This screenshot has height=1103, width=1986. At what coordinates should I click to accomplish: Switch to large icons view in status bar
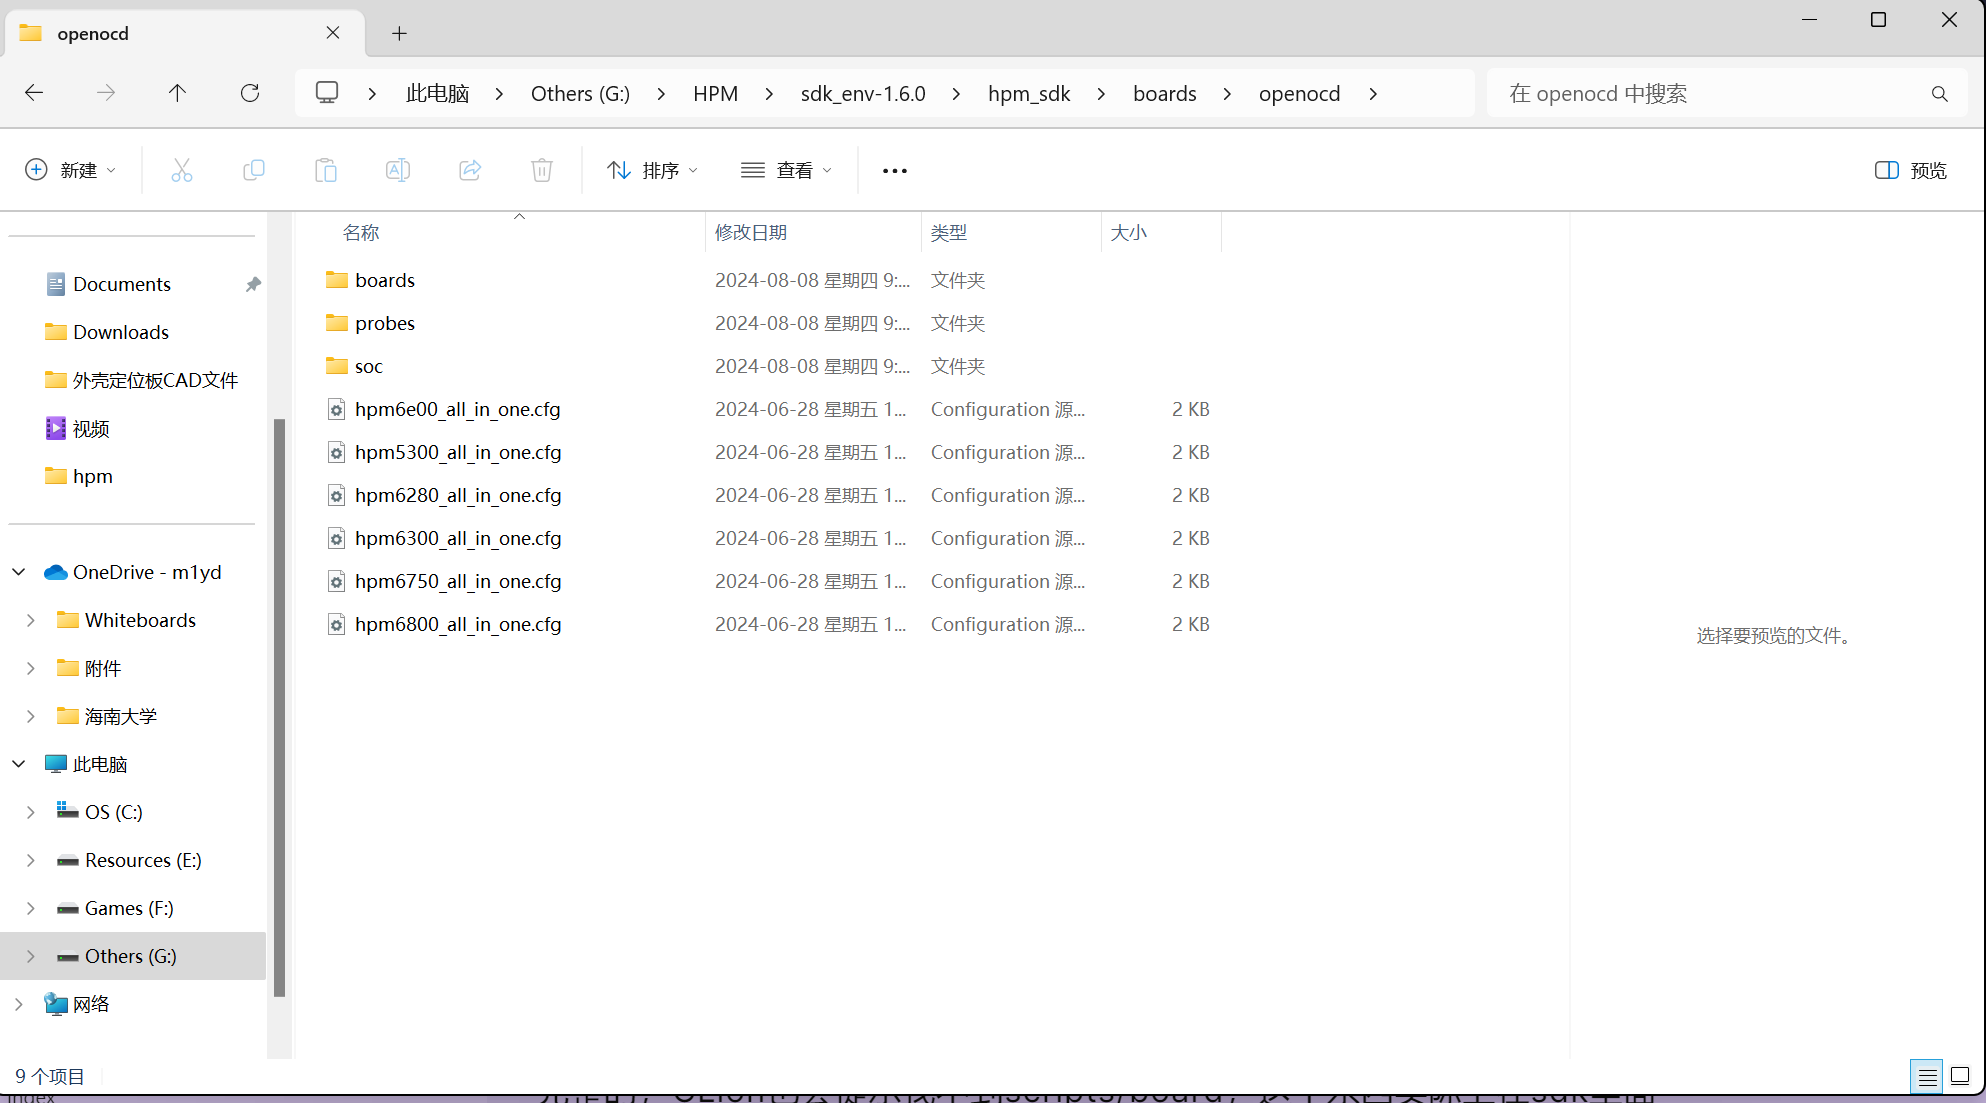pos(1960,1076)
